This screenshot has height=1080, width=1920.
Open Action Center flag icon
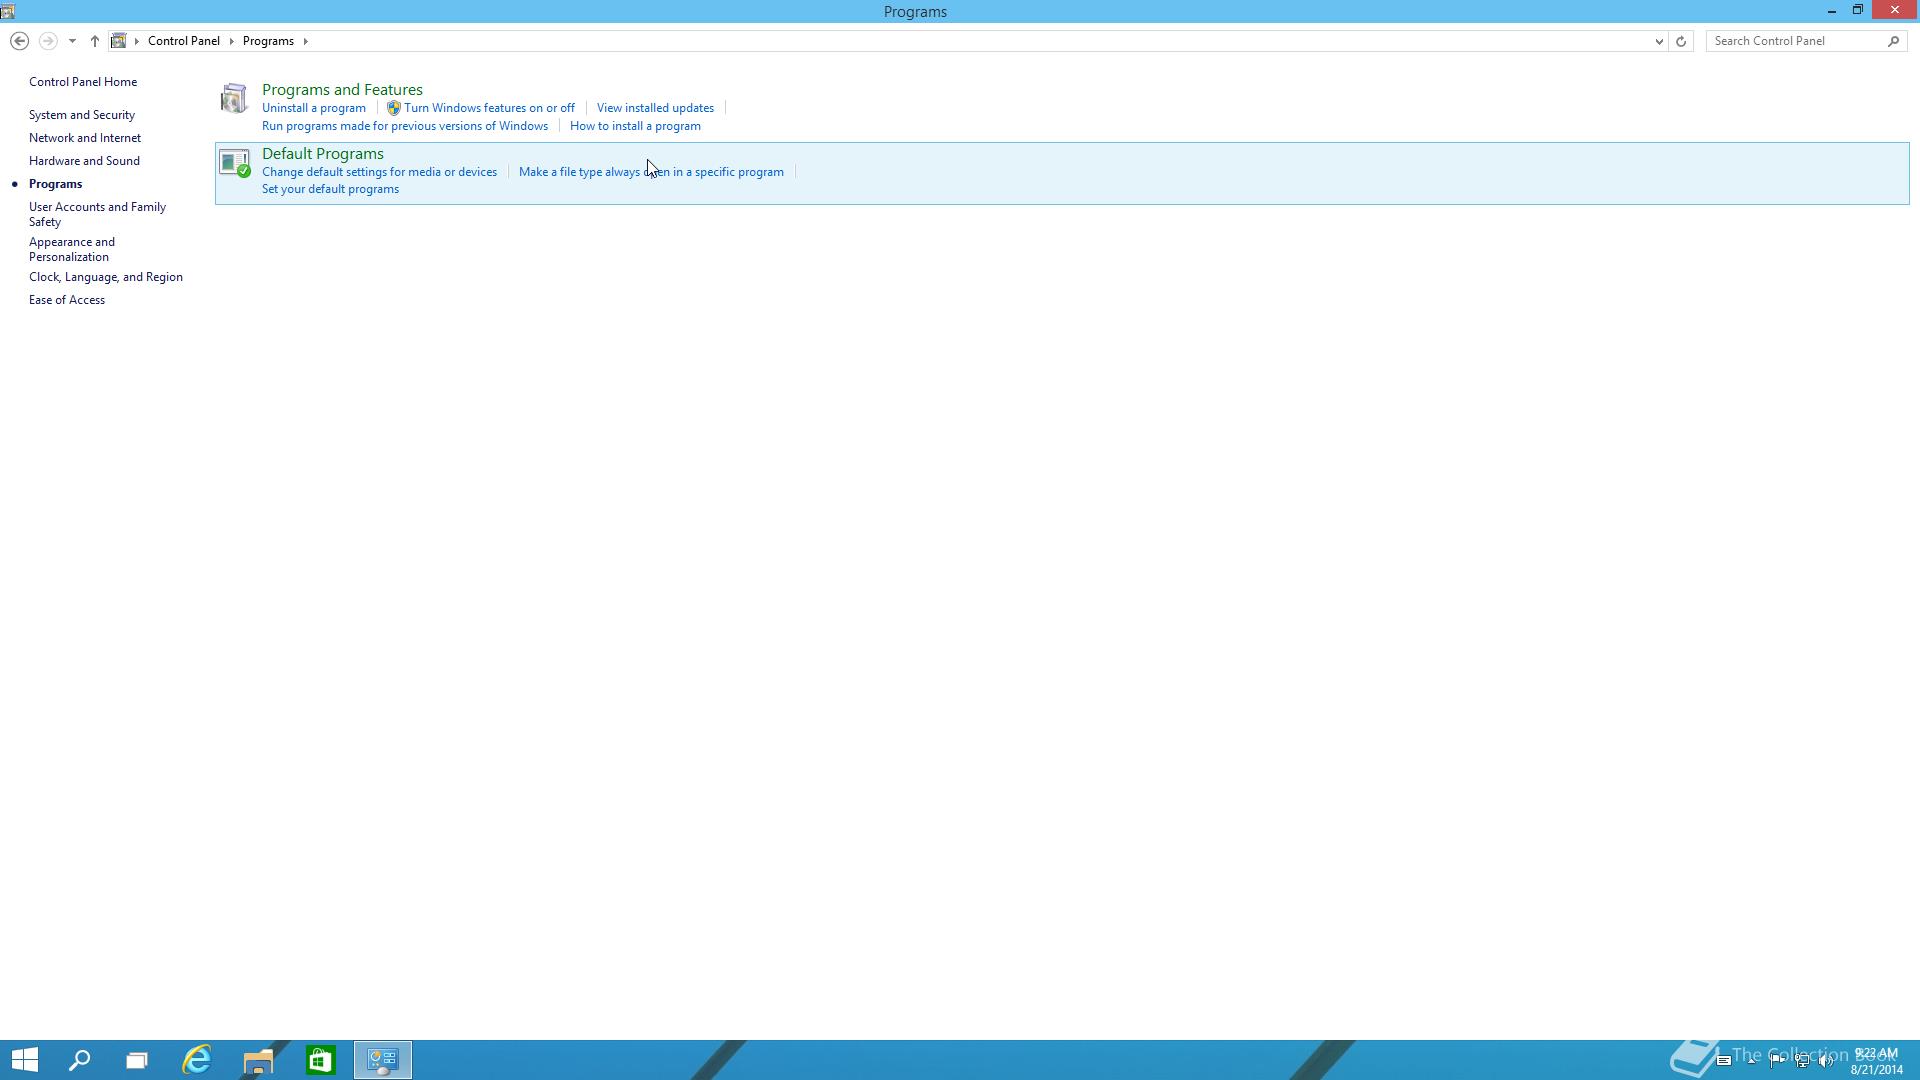click(1777, 1061)
